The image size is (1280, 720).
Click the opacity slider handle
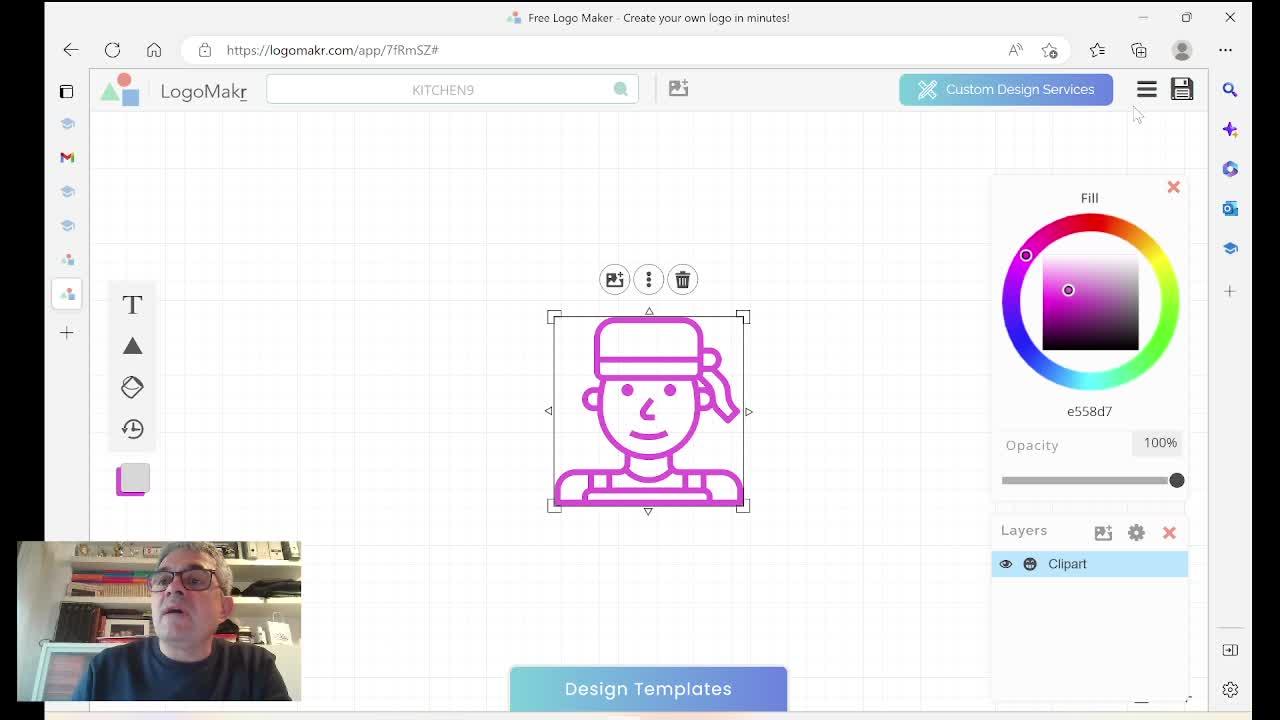pyautogui.click(x=1177, y=481)
